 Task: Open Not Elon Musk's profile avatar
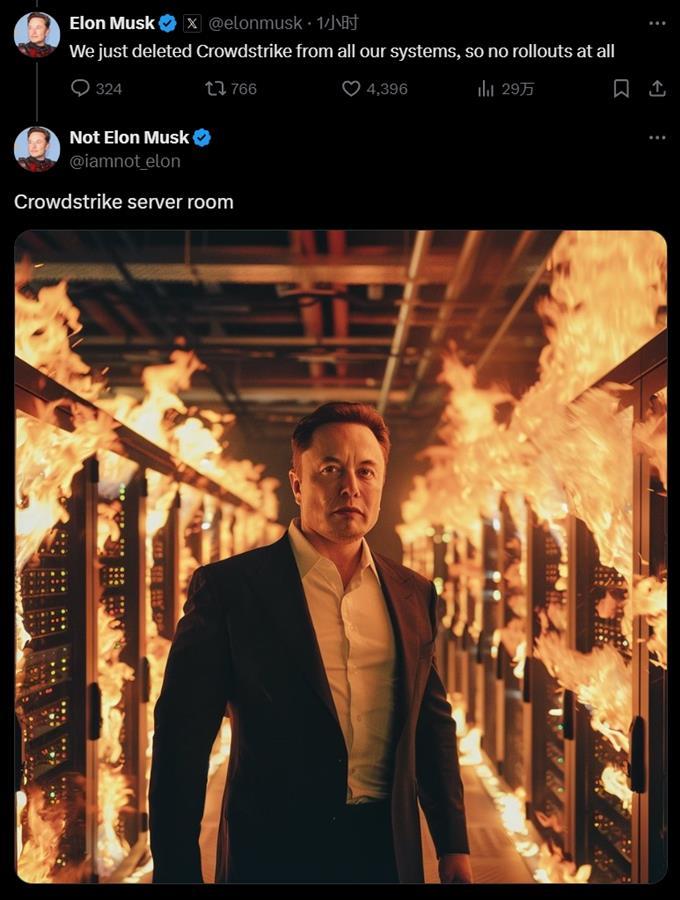pyautogui.click(x=37, y=149)
